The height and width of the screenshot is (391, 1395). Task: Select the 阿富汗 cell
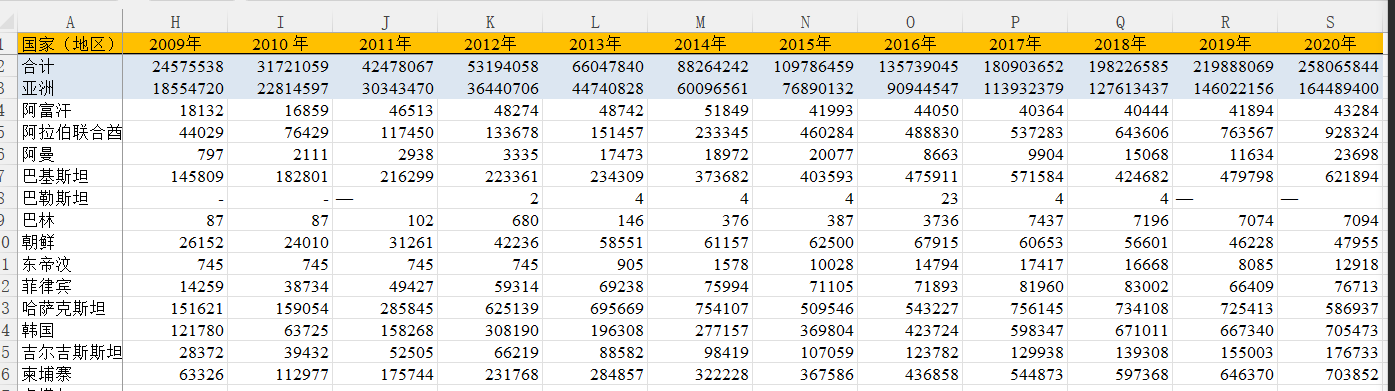point(69,110)
